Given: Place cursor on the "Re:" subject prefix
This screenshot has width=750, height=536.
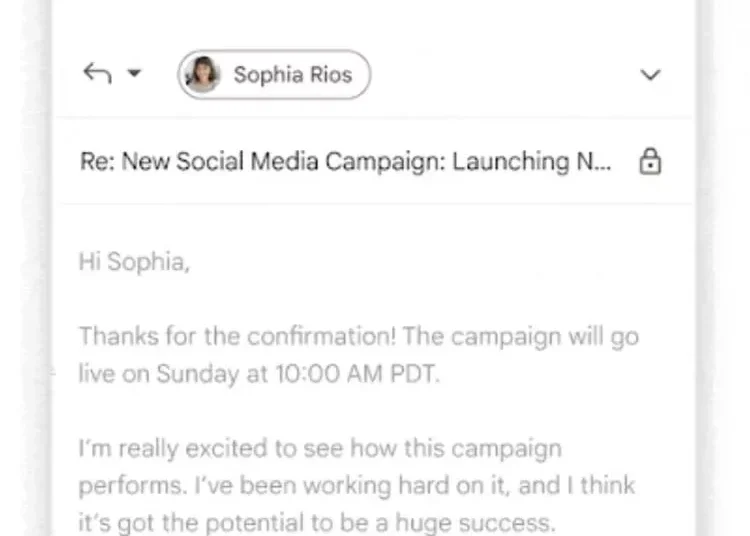Looking at the screenshot, I should (96, 162).
